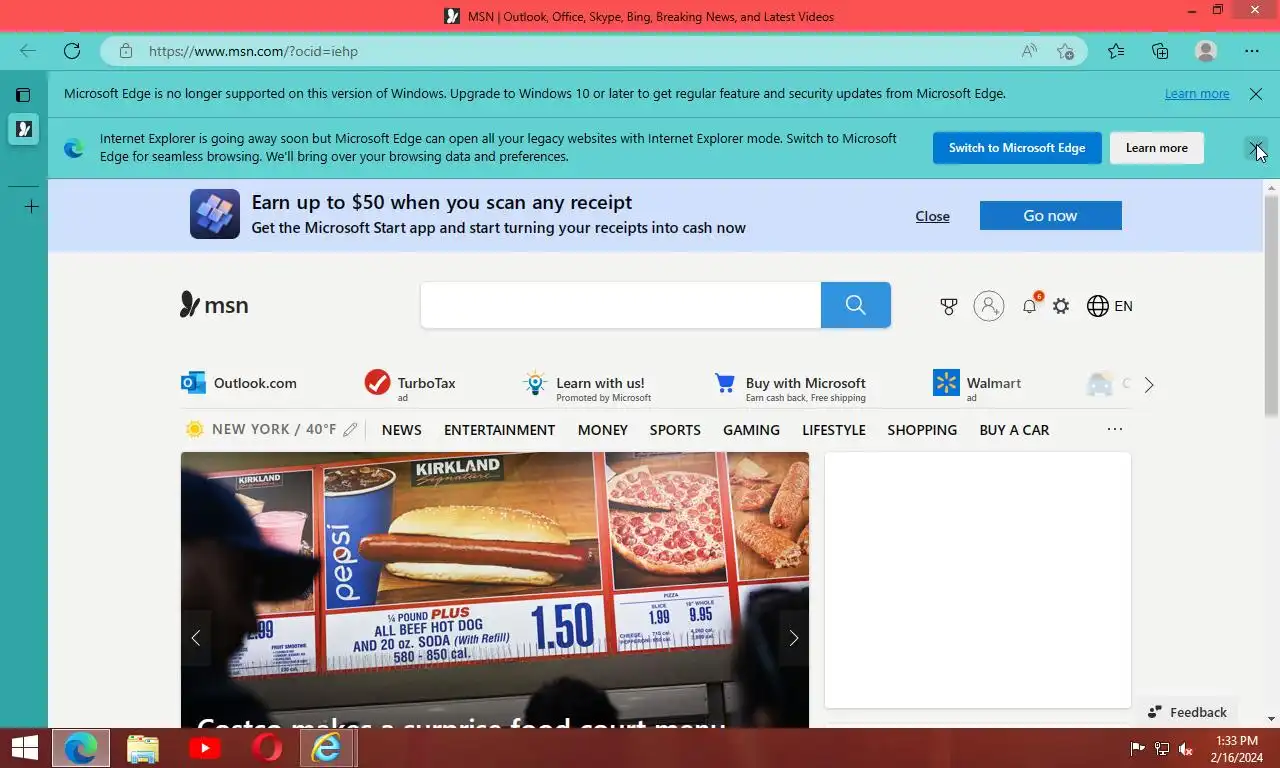Expand more categories ellipsis in nav bar

pyautogui.click(x=1115, y=429)
